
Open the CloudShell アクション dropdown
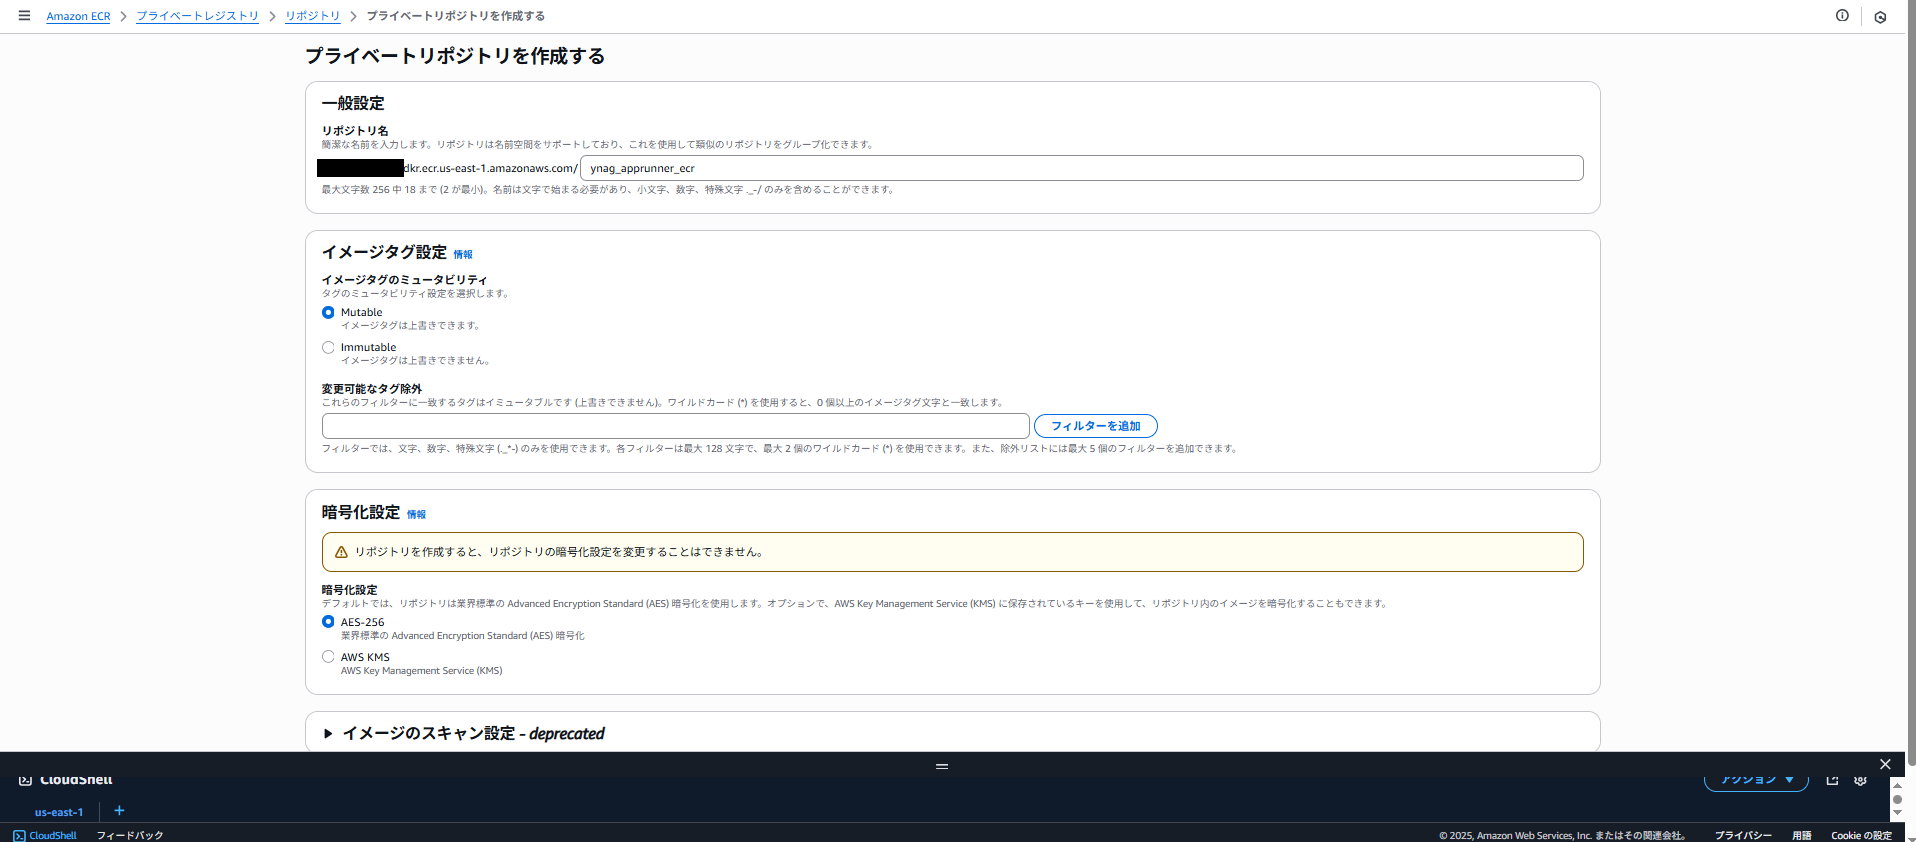(1756, 780)
